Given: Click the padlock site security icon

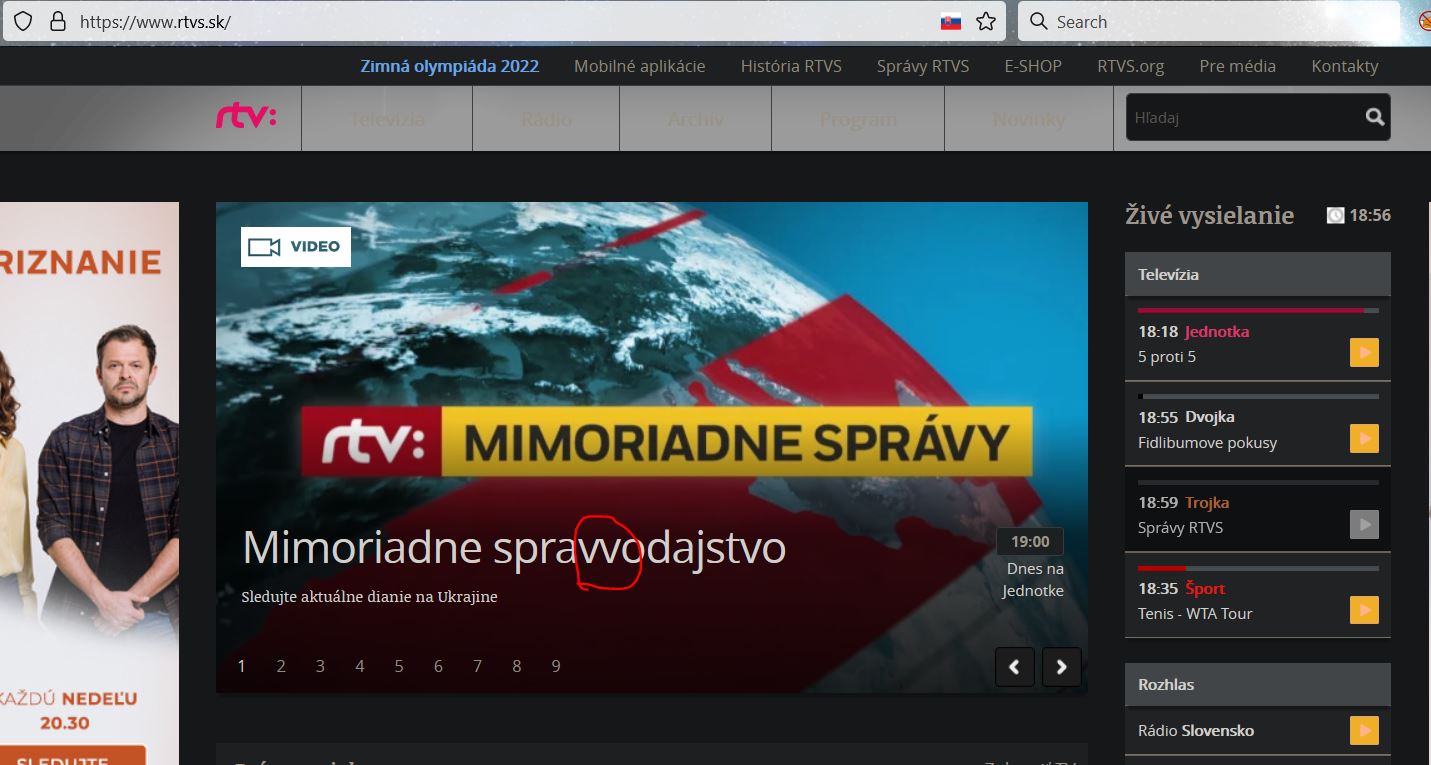Looking at the screenshot, I should pyautogui.click(x=58, y=21).
